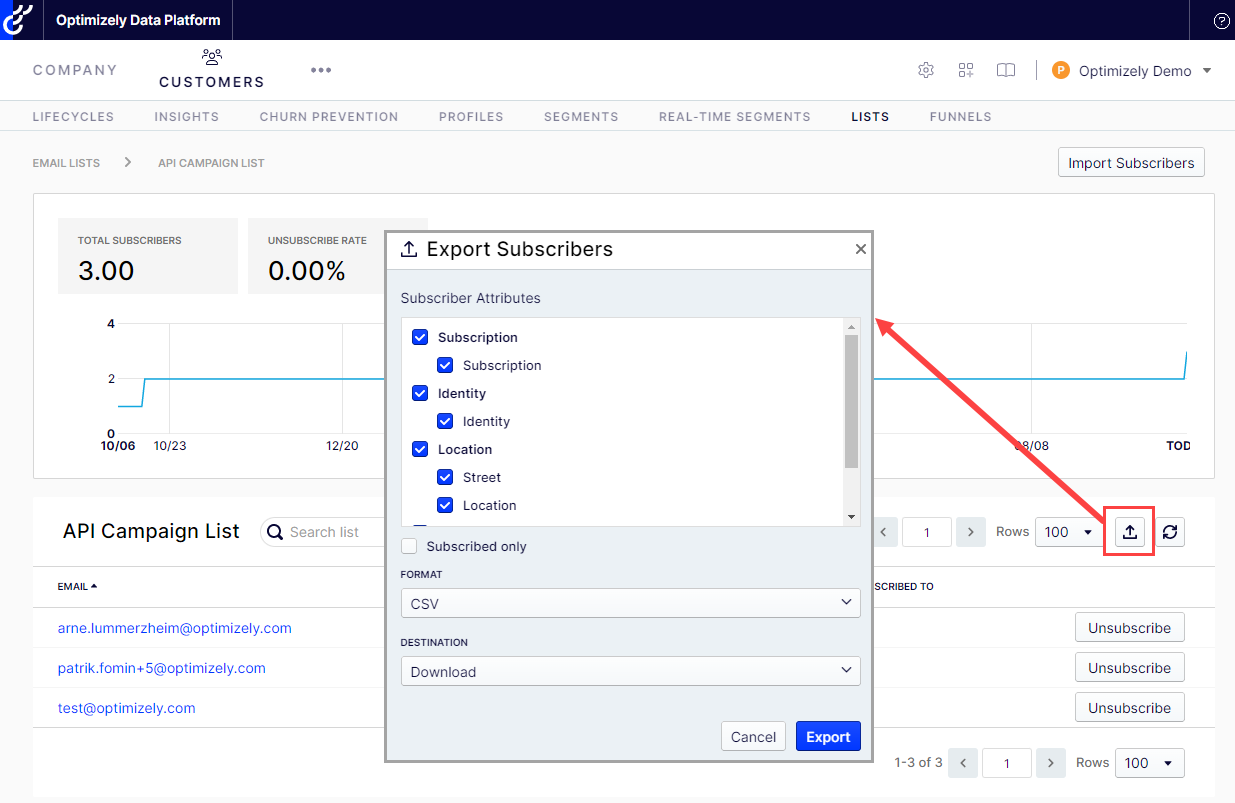Click the Total Subscribers 3.00 card
The height and width of the screenshot is (803, 1235).
click(148, 256)
